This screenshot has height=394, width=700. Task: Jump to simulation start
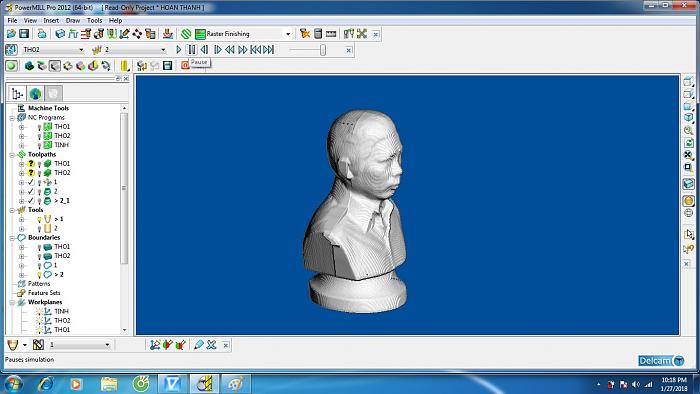point(255,50)
